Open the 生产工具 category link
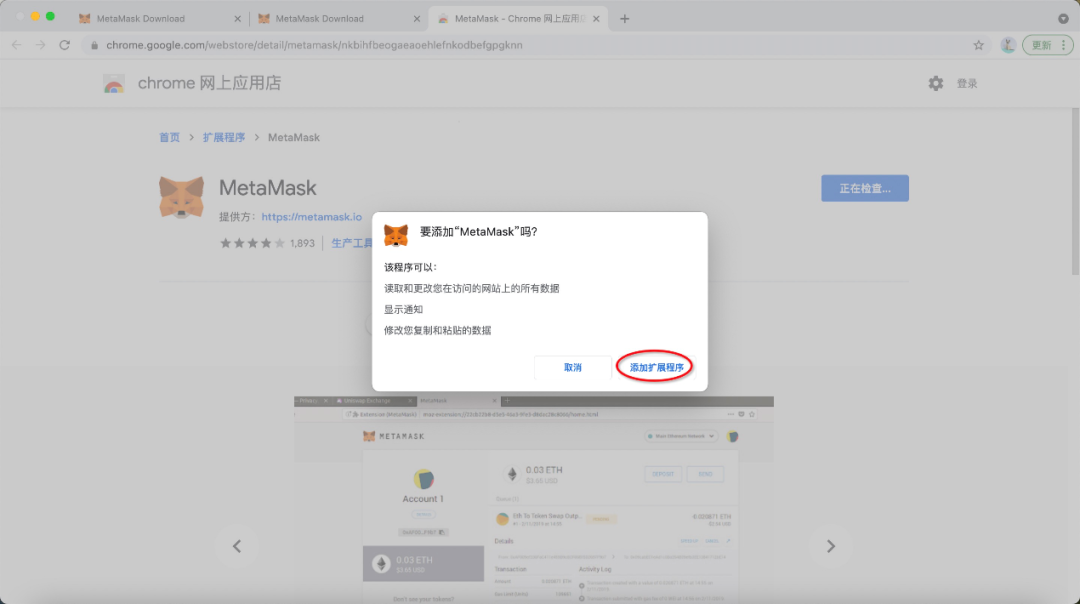The width and height of the screenshot is (1080, 604). coord(352,243)
